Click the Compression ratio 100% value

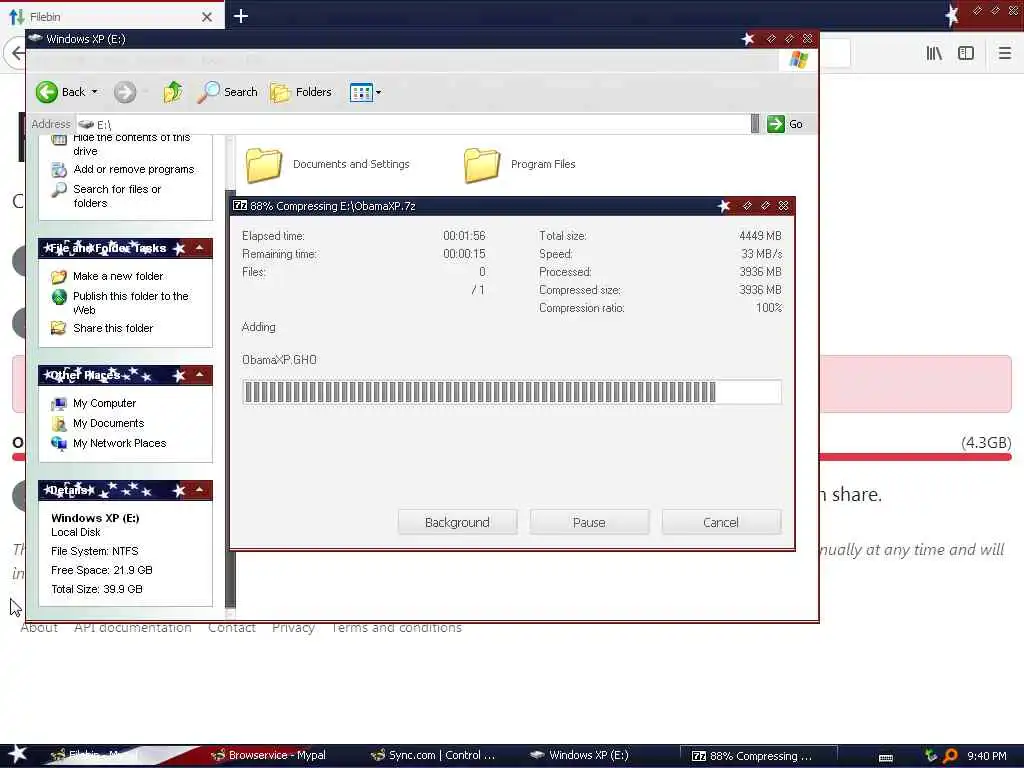(x=769, y=308)
